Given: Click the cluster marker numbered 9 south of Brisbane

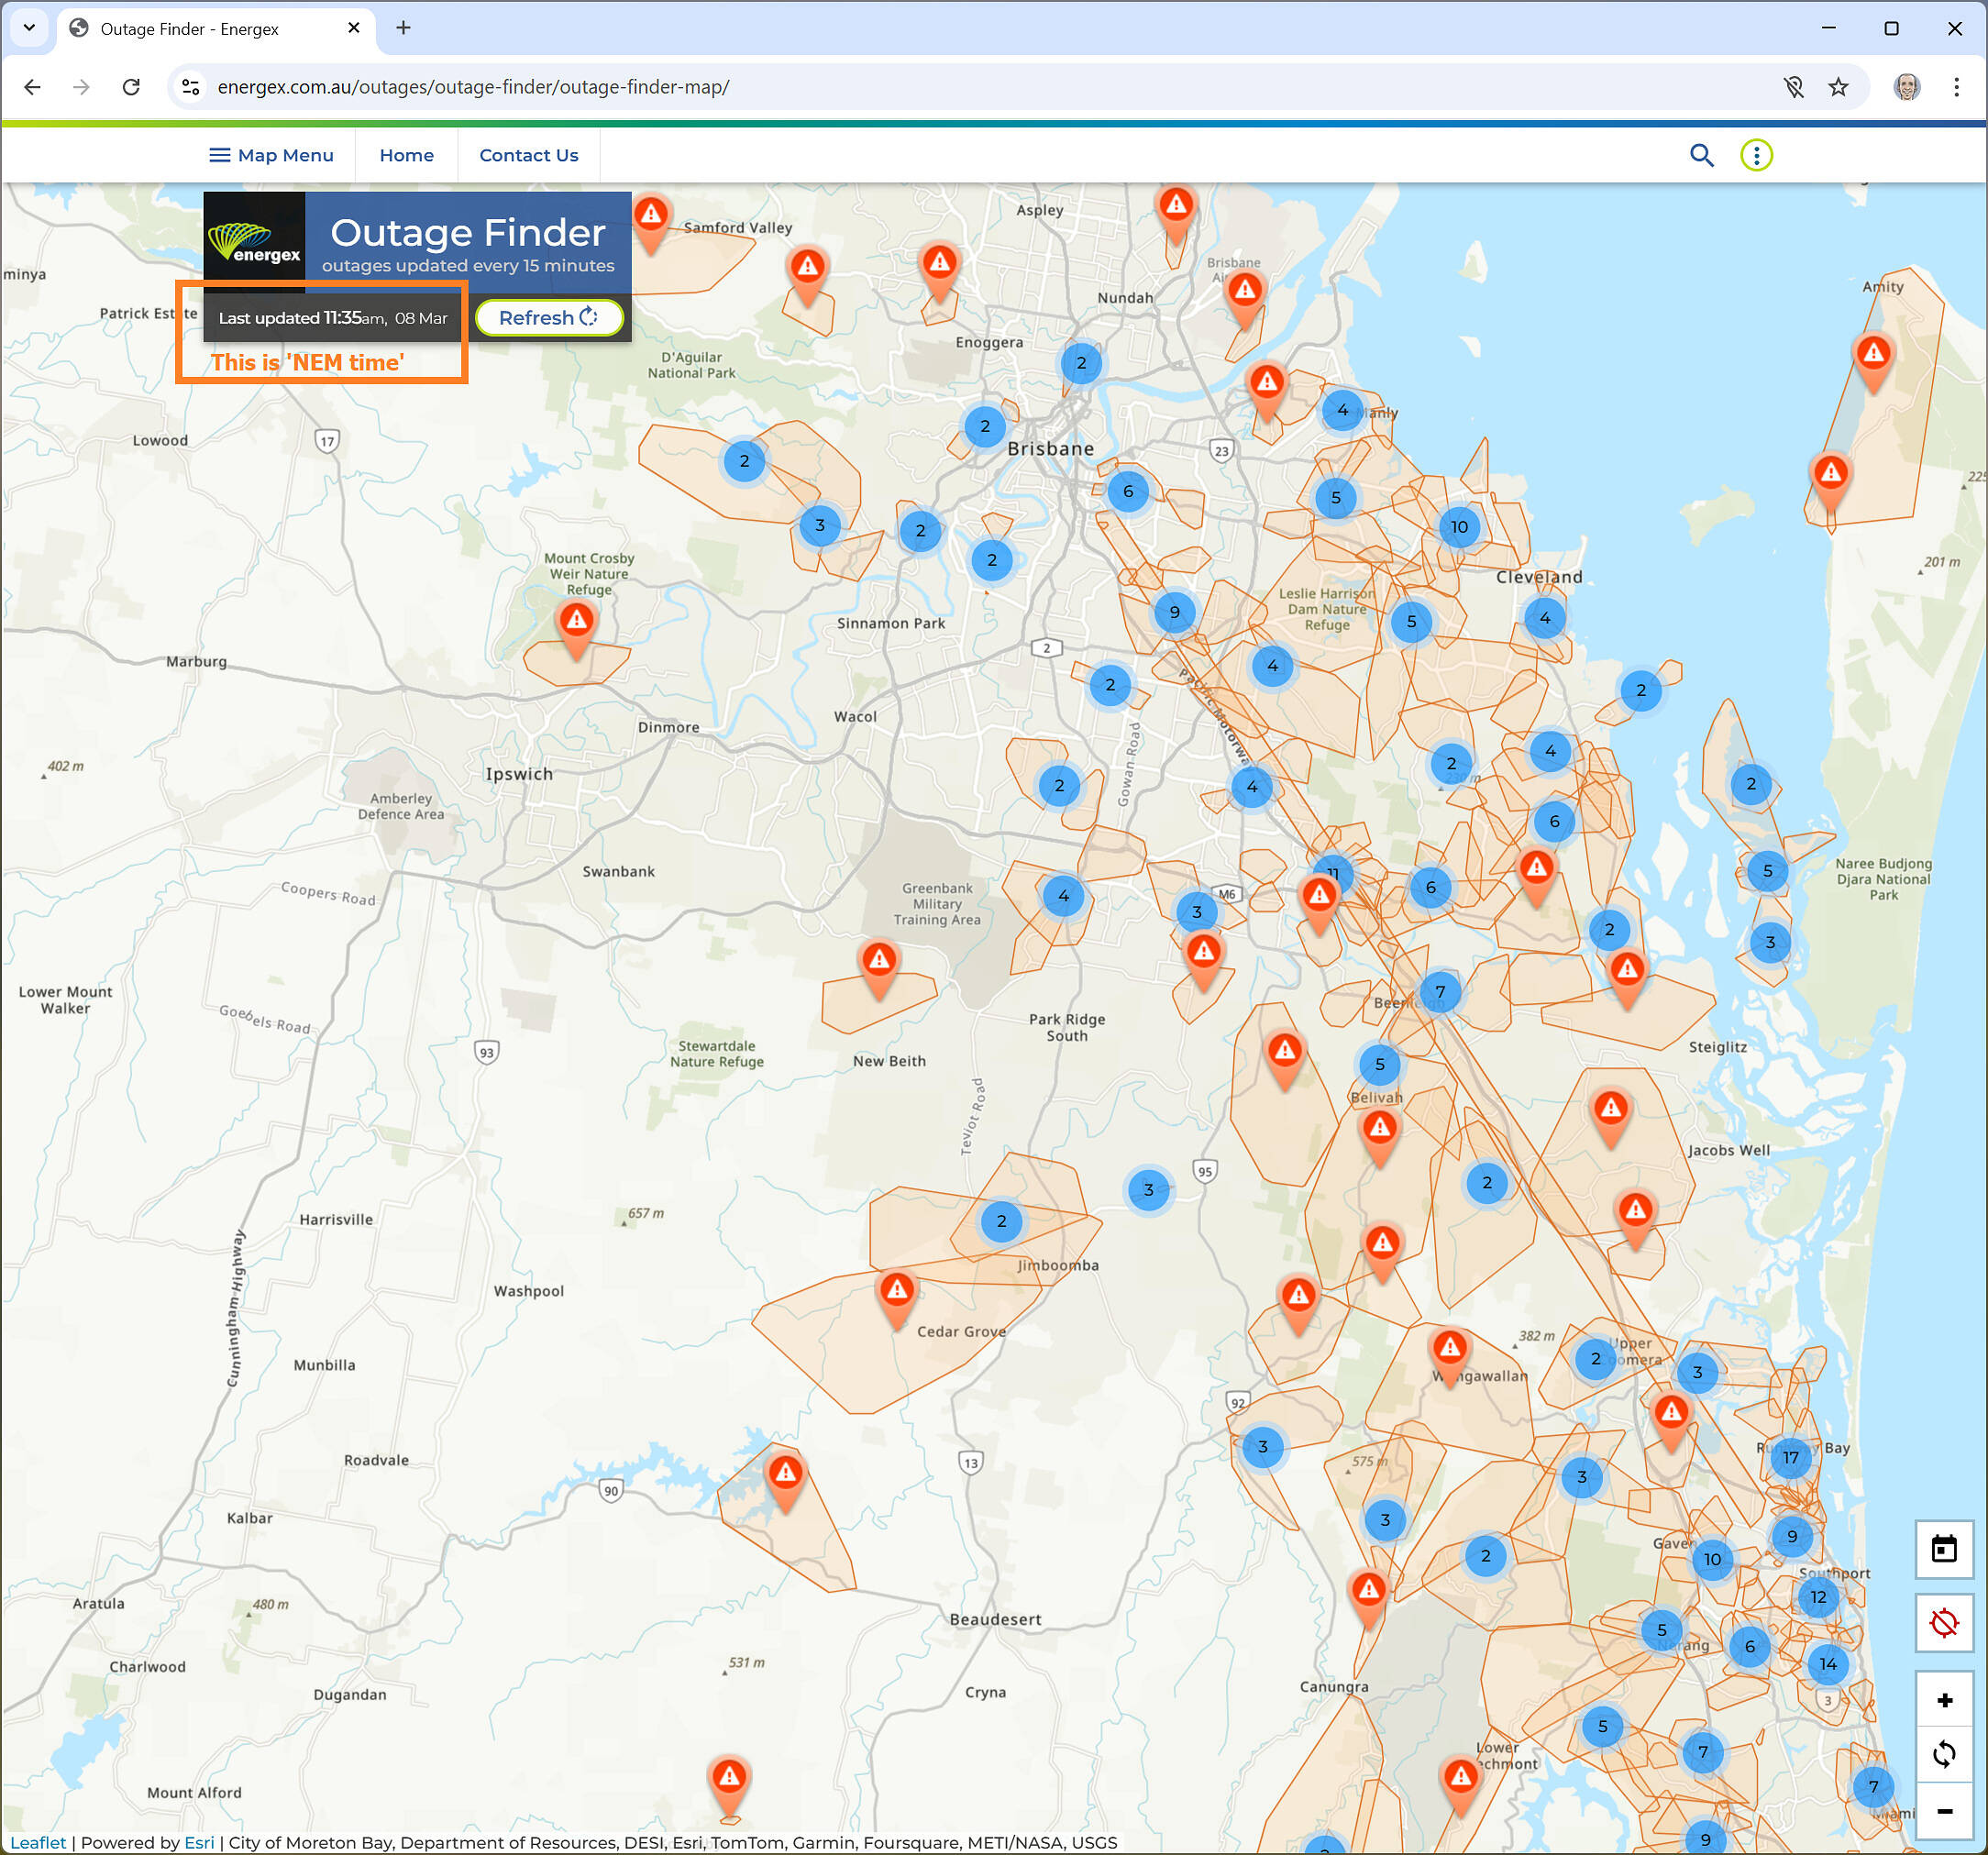Looking at the screenshot, I should [x=1175, y=612].
